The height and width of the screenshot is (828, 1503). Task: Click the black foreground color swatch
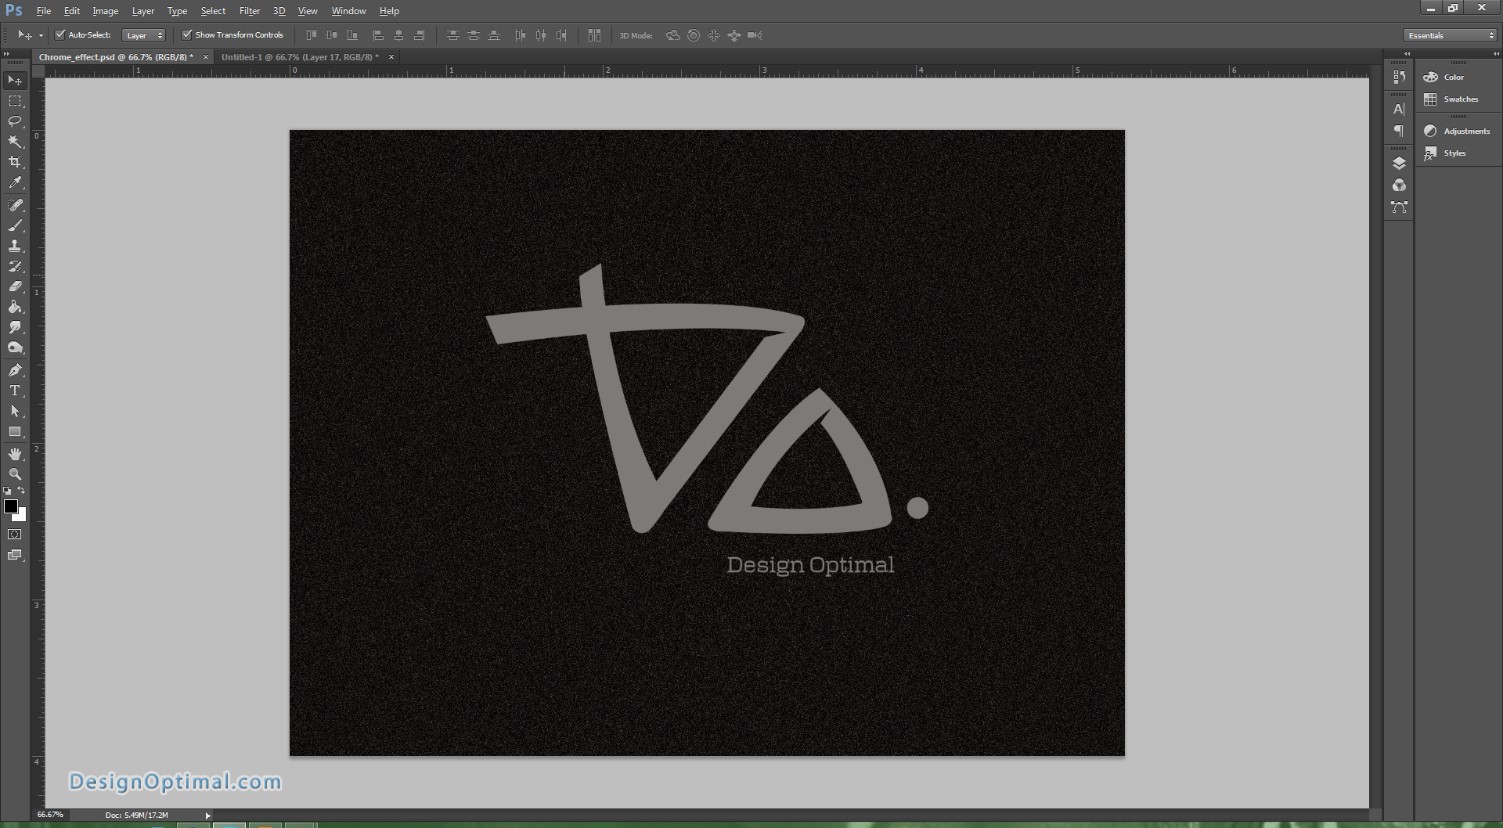(x=10, y=506)
